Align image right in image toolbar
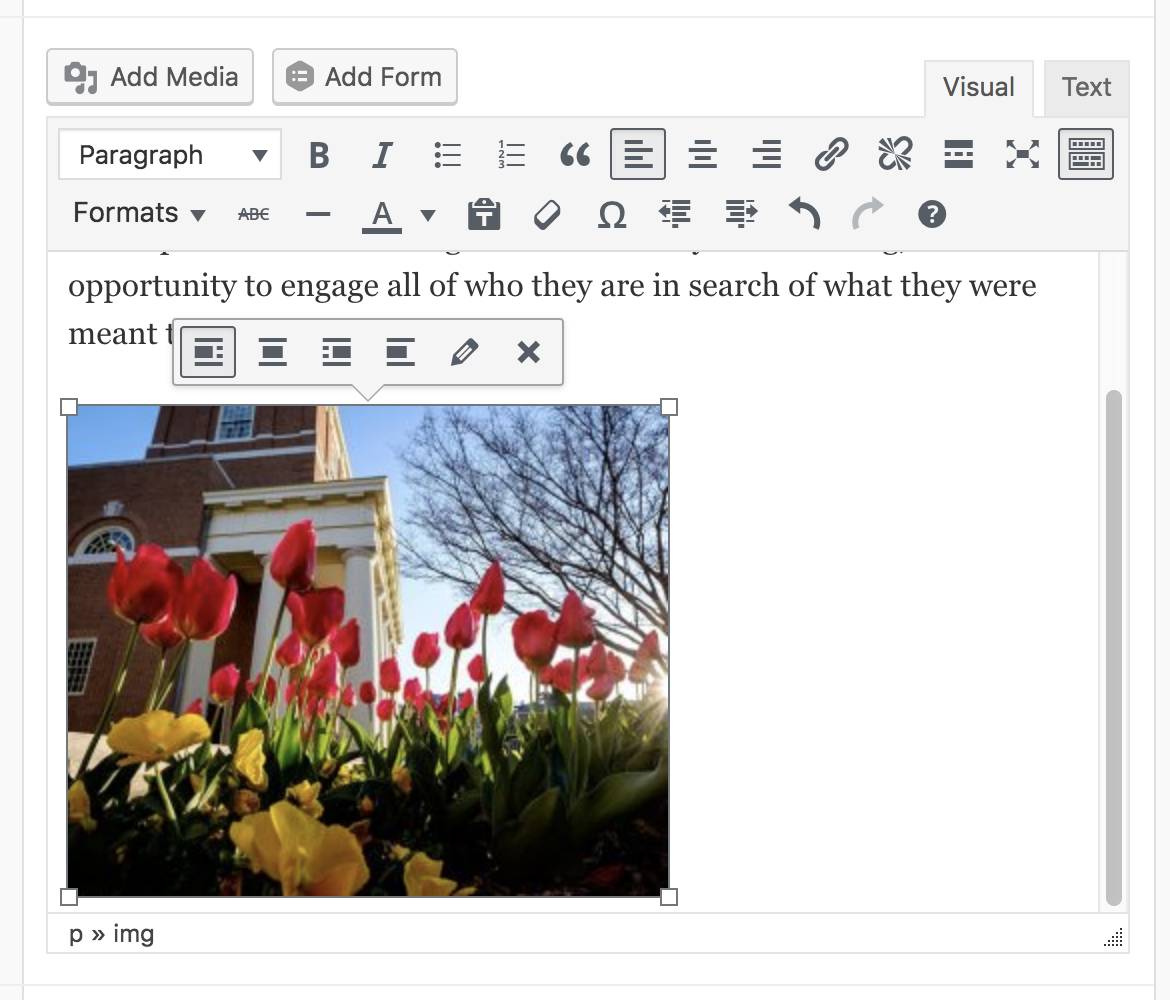Screen dimensions: 1170x1000 [337, 351]
